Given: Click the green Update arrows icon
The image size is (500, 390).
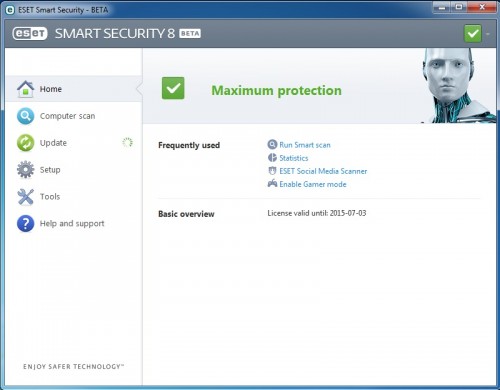Looking at the screenshot, I should tap(26, 143).
